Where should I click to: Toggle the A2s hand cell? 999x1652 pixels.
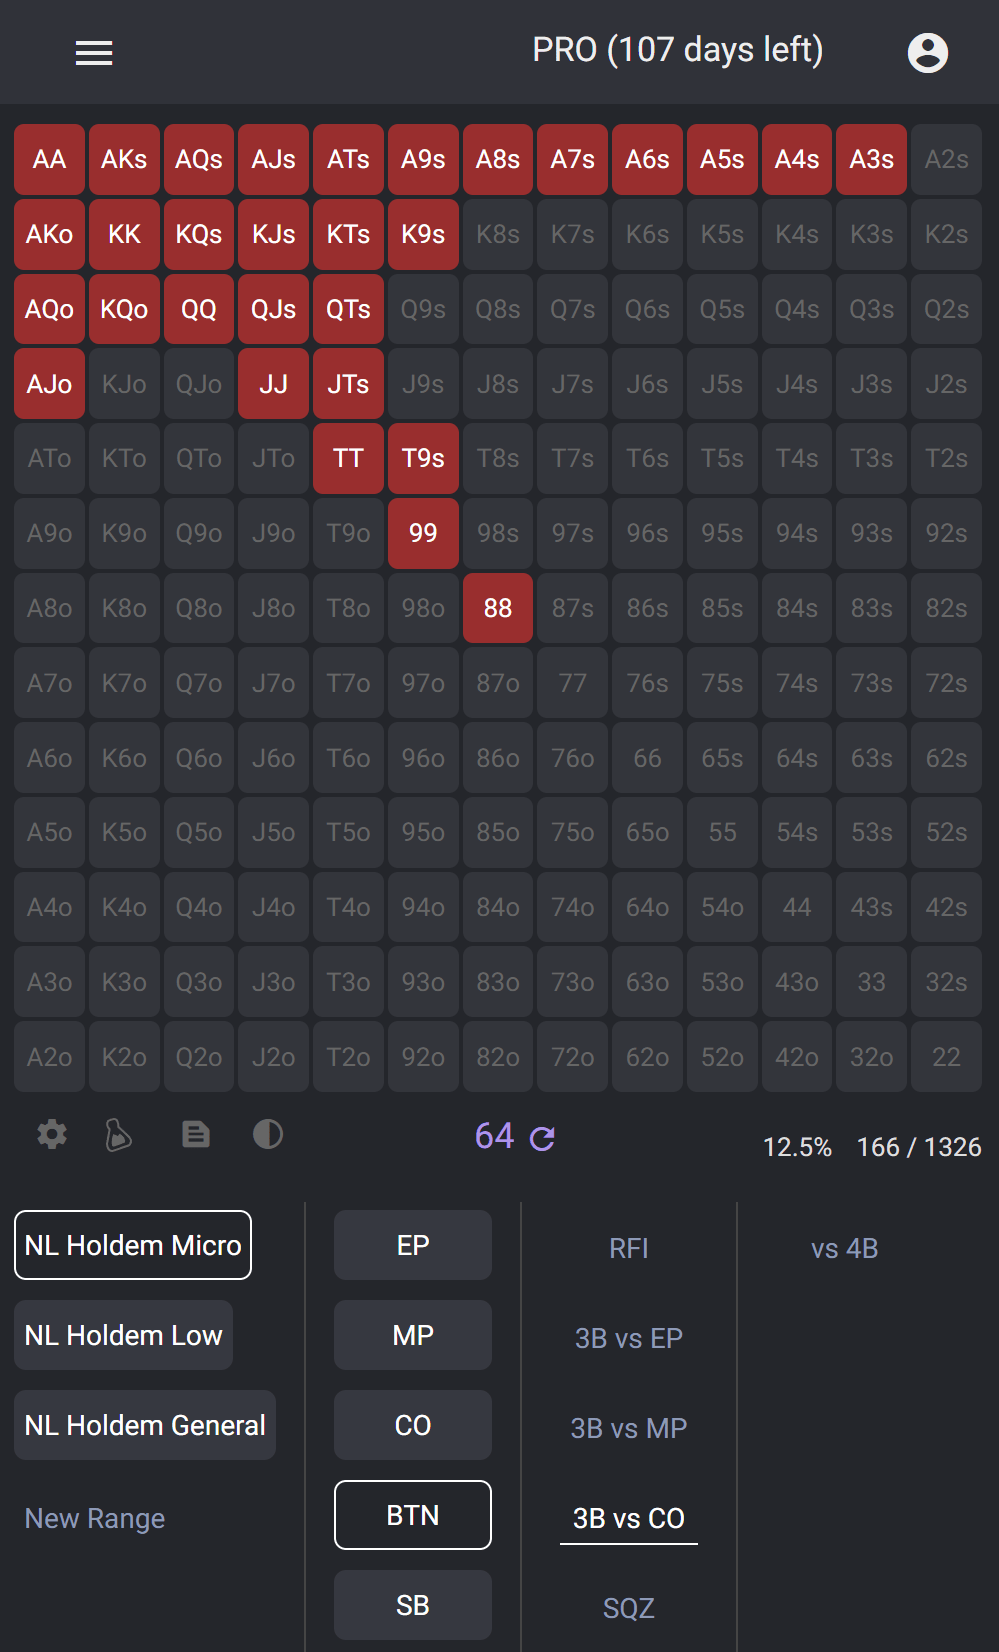point(946,160)
